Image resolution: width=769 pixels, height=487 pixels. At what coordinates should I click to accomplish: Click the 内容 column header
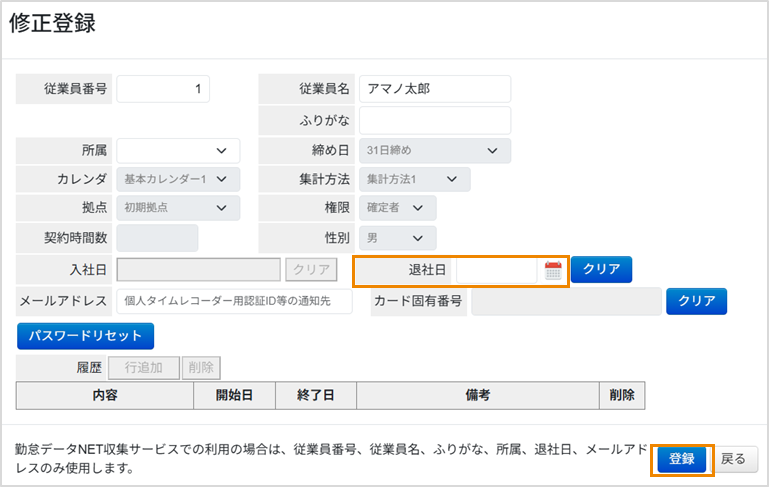pos(105,395)
